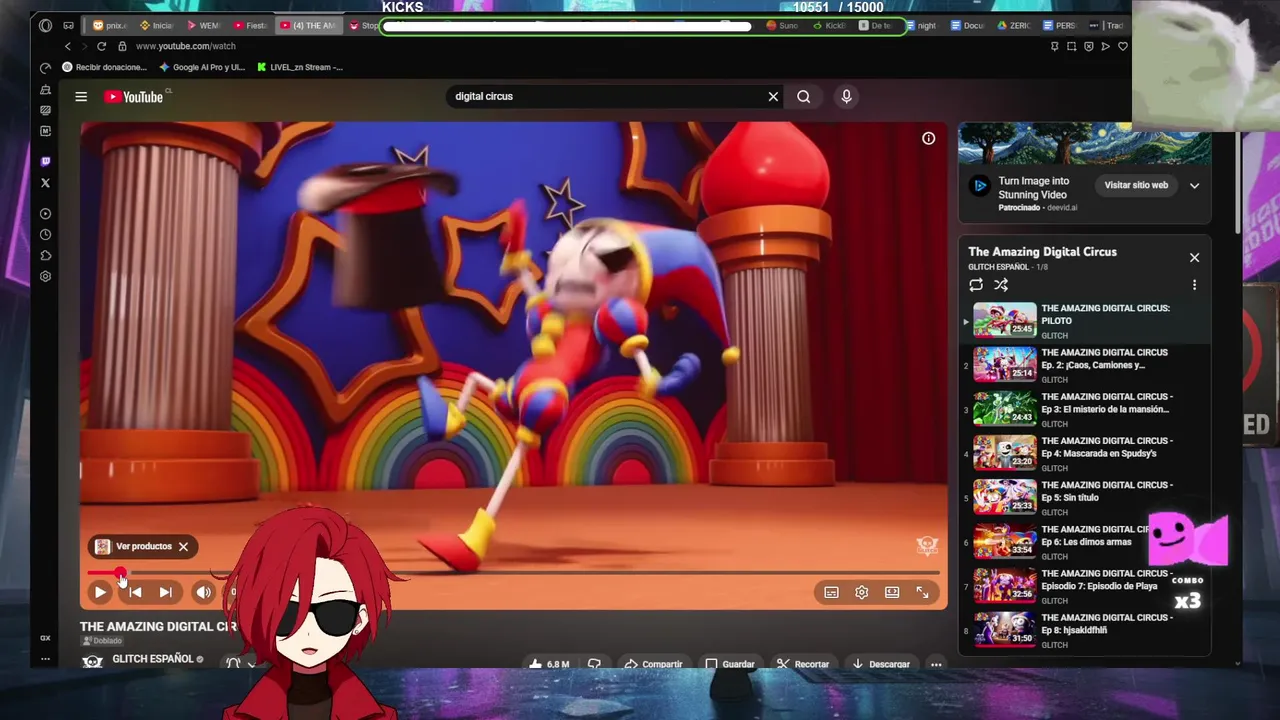Go to the previous video in playlist
The image size is (1280, 720).
[135, 592]
